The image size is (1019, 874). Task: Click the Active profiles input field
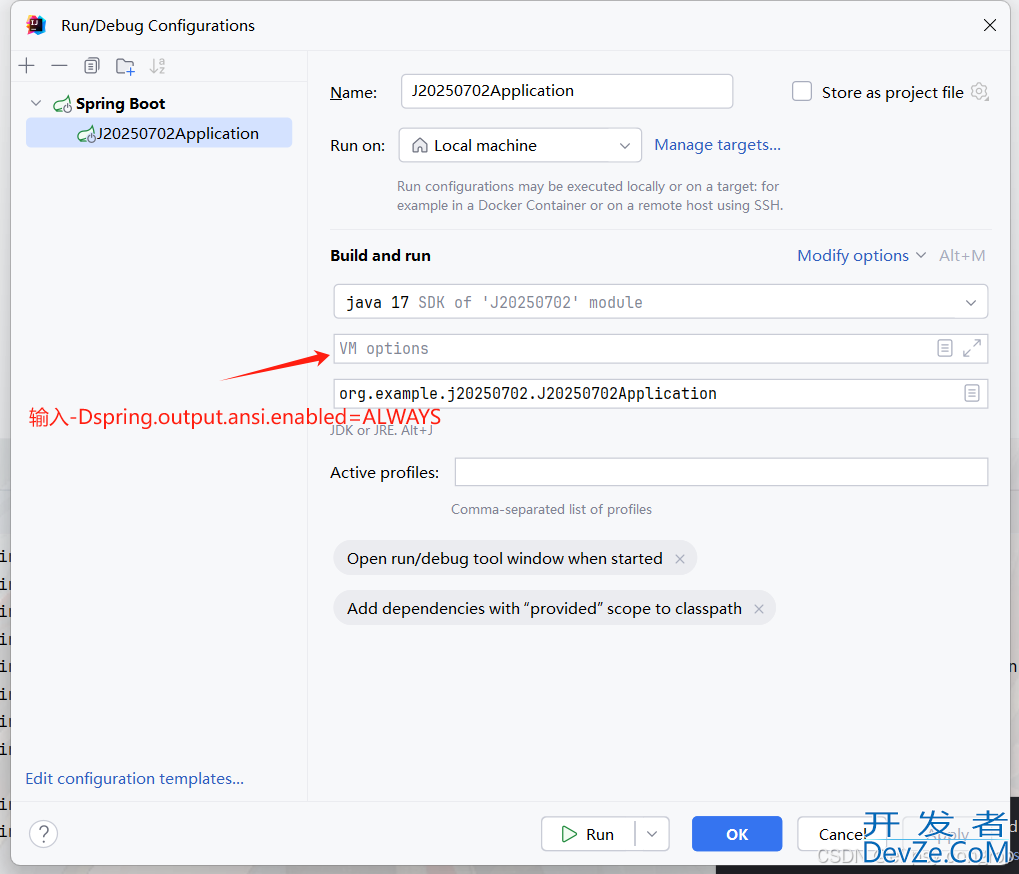coord(721,472)
